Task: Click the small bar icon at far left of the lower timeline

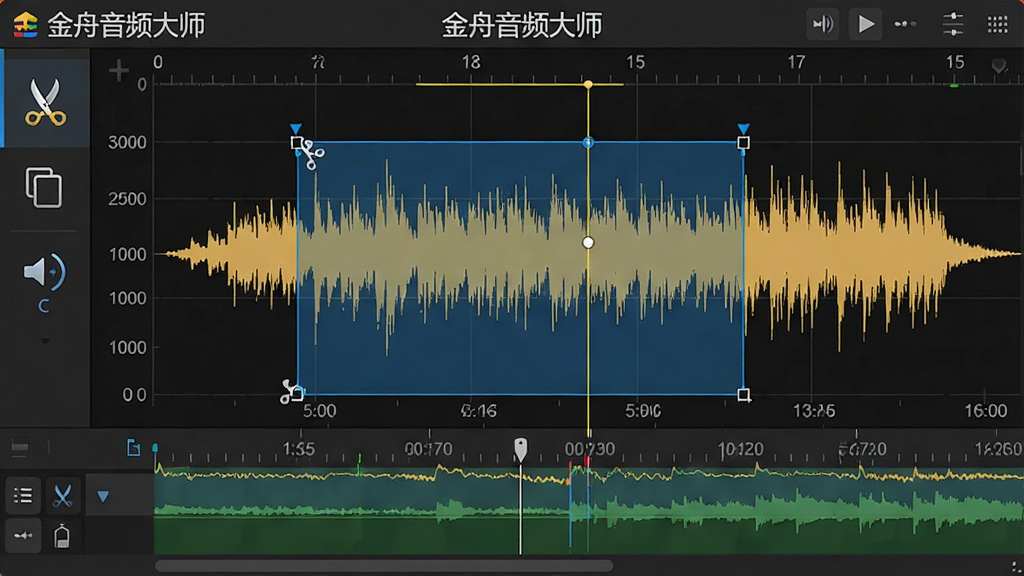Action: pyautogui.click(x=20, y=447)
